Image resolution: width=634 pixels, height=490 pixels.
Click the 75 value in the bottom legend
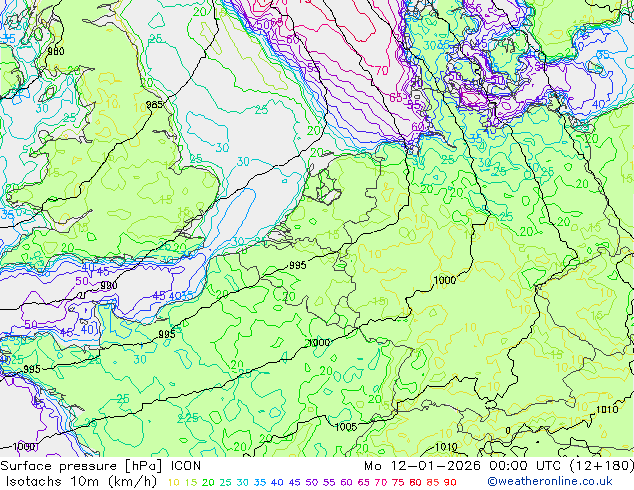click(398, 482)
